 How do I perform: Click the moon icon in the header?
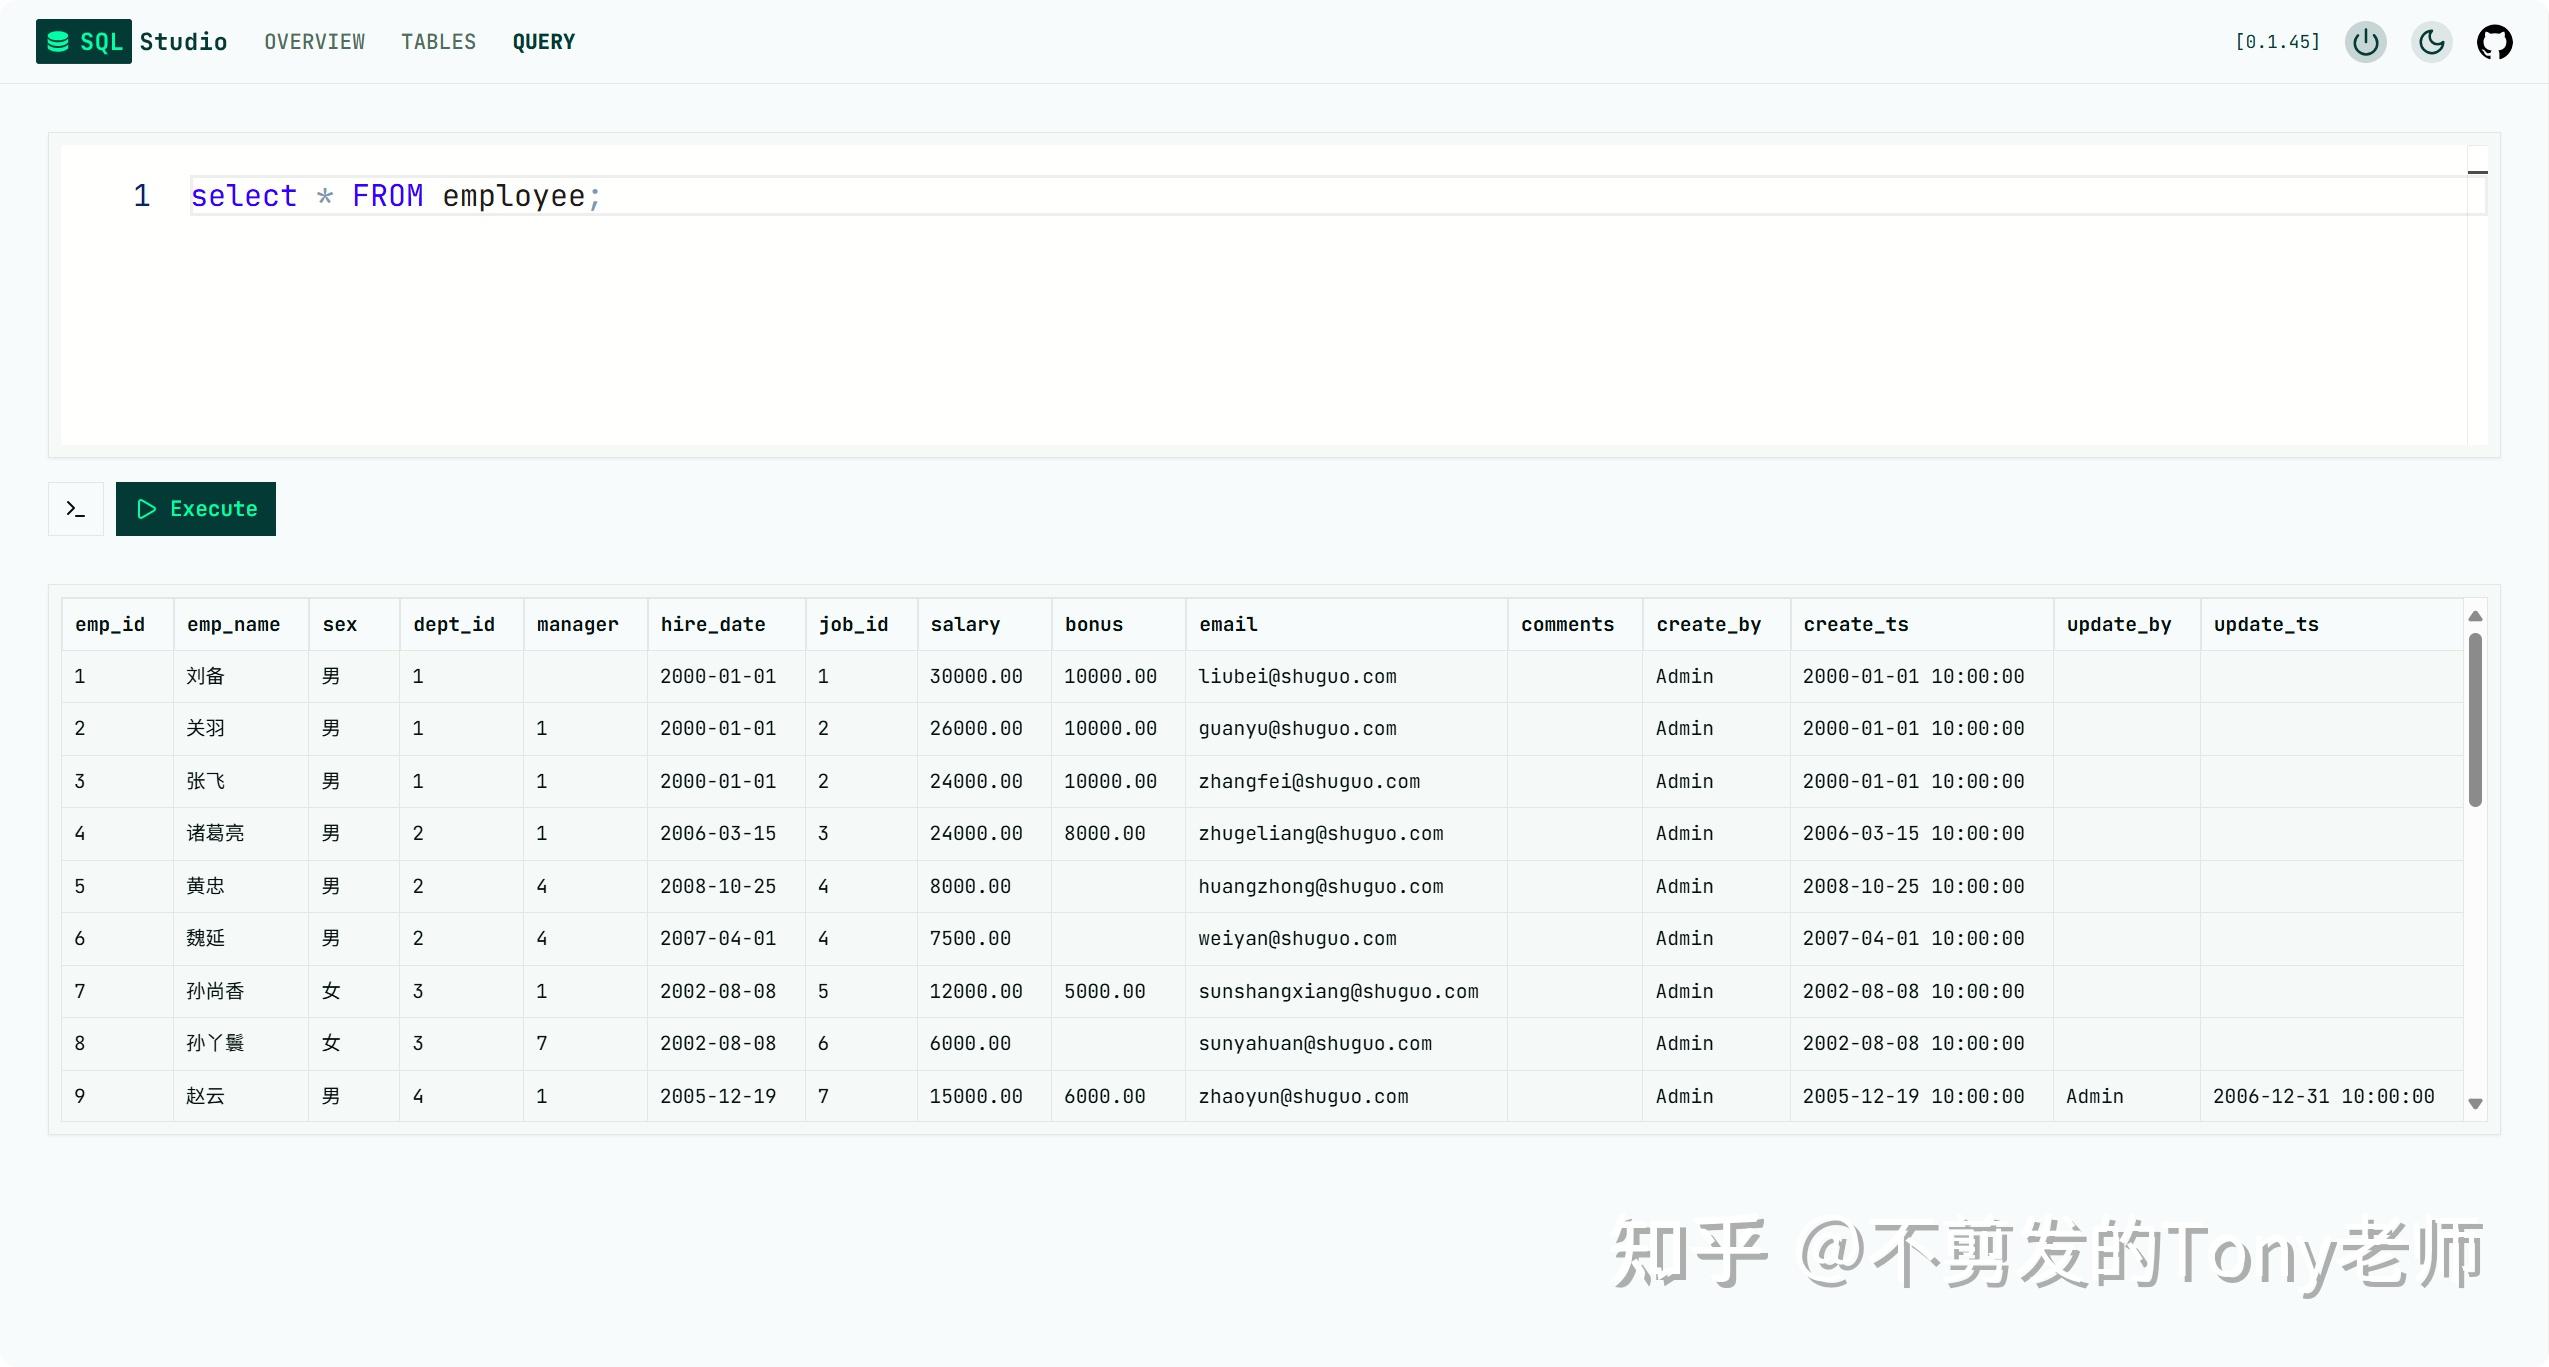[x=2430, y=41]
